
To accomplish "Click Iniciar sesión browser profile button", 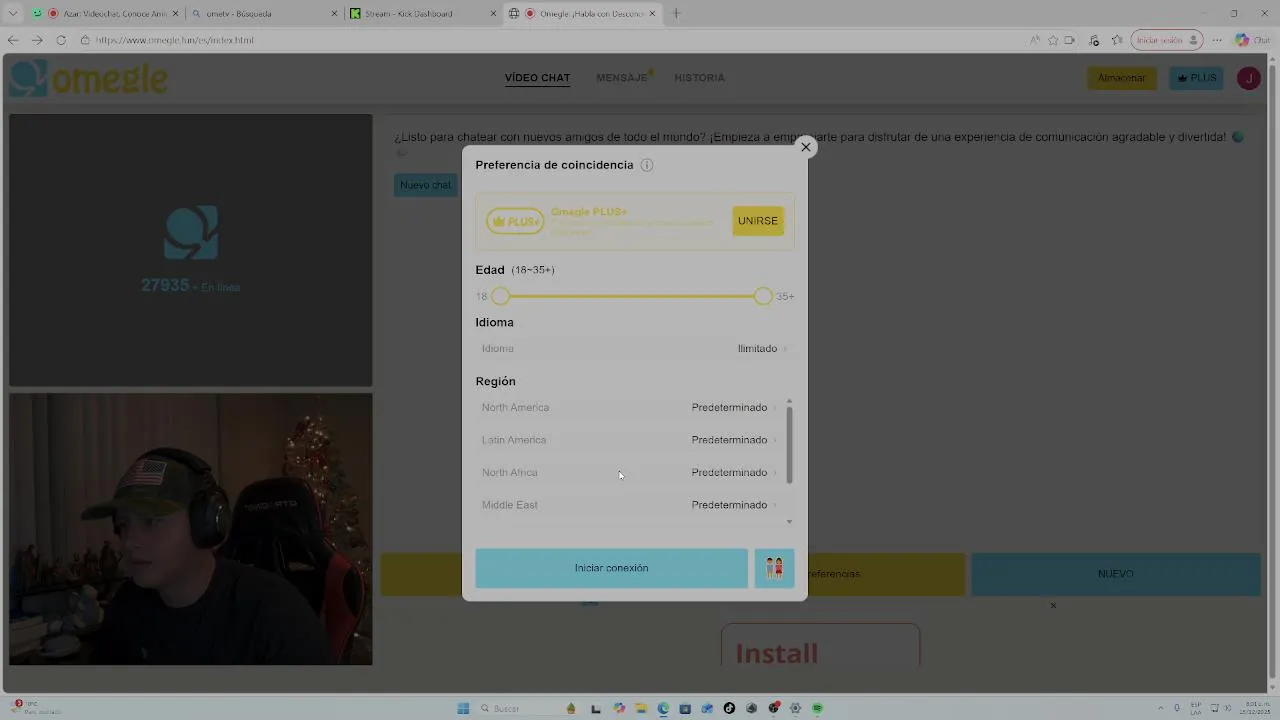I will pos(1167,40).
